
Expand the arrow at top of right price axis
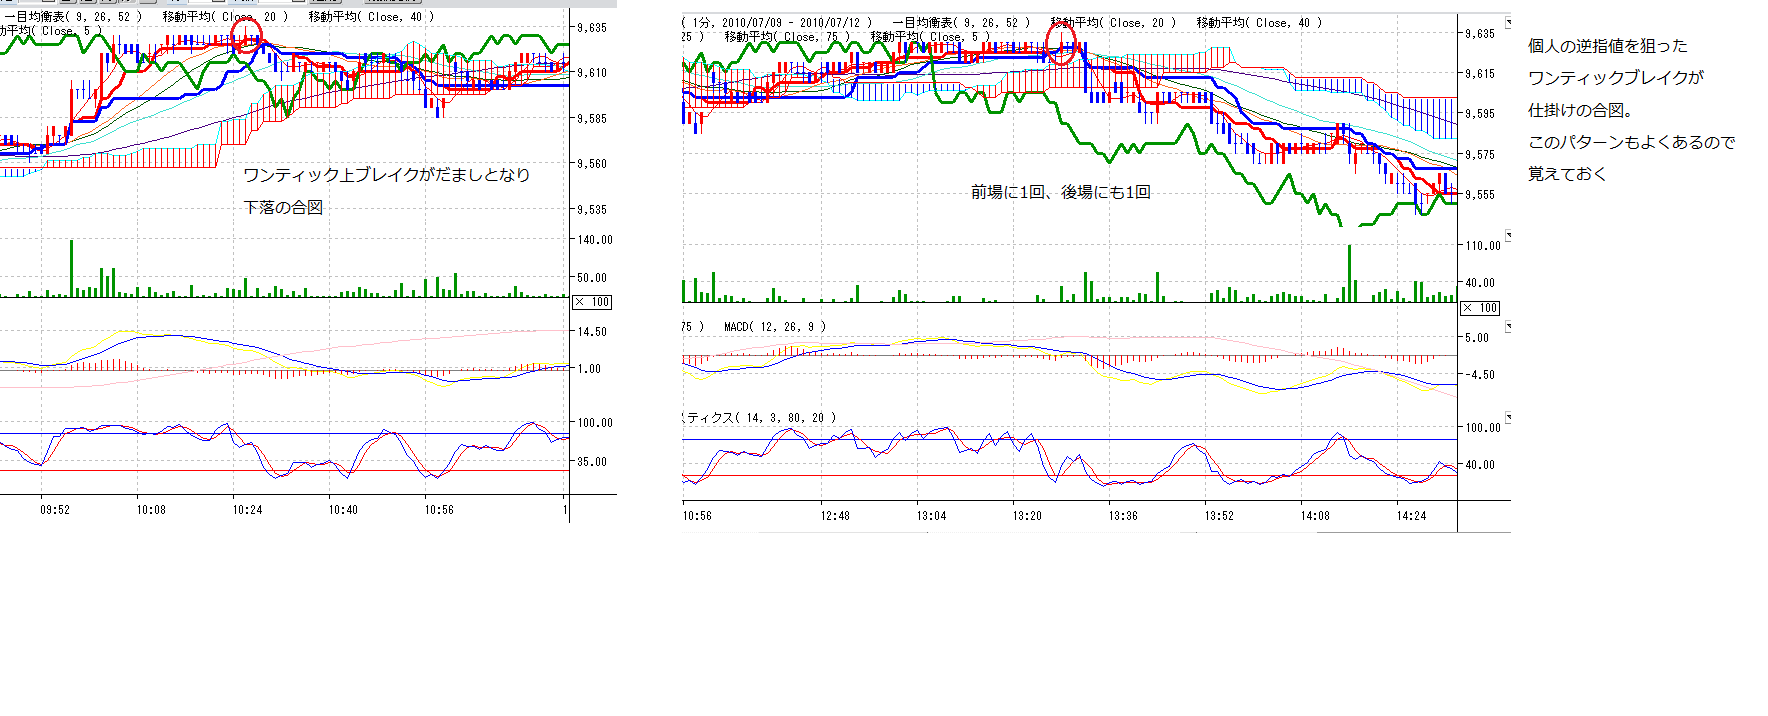[1508, 22]
